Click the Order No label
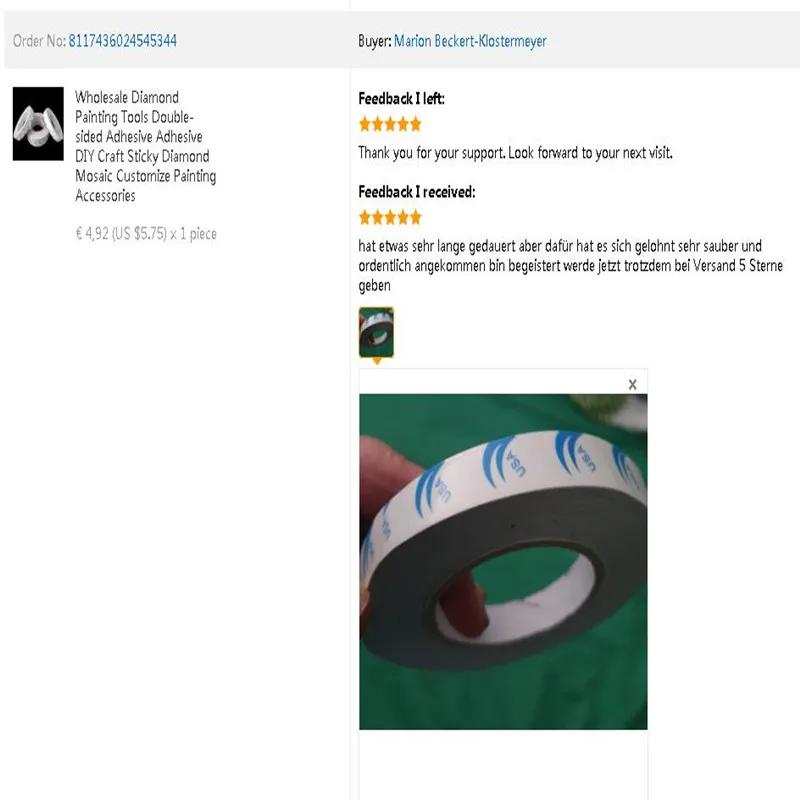Screen dimensions: 800x800 39,41
